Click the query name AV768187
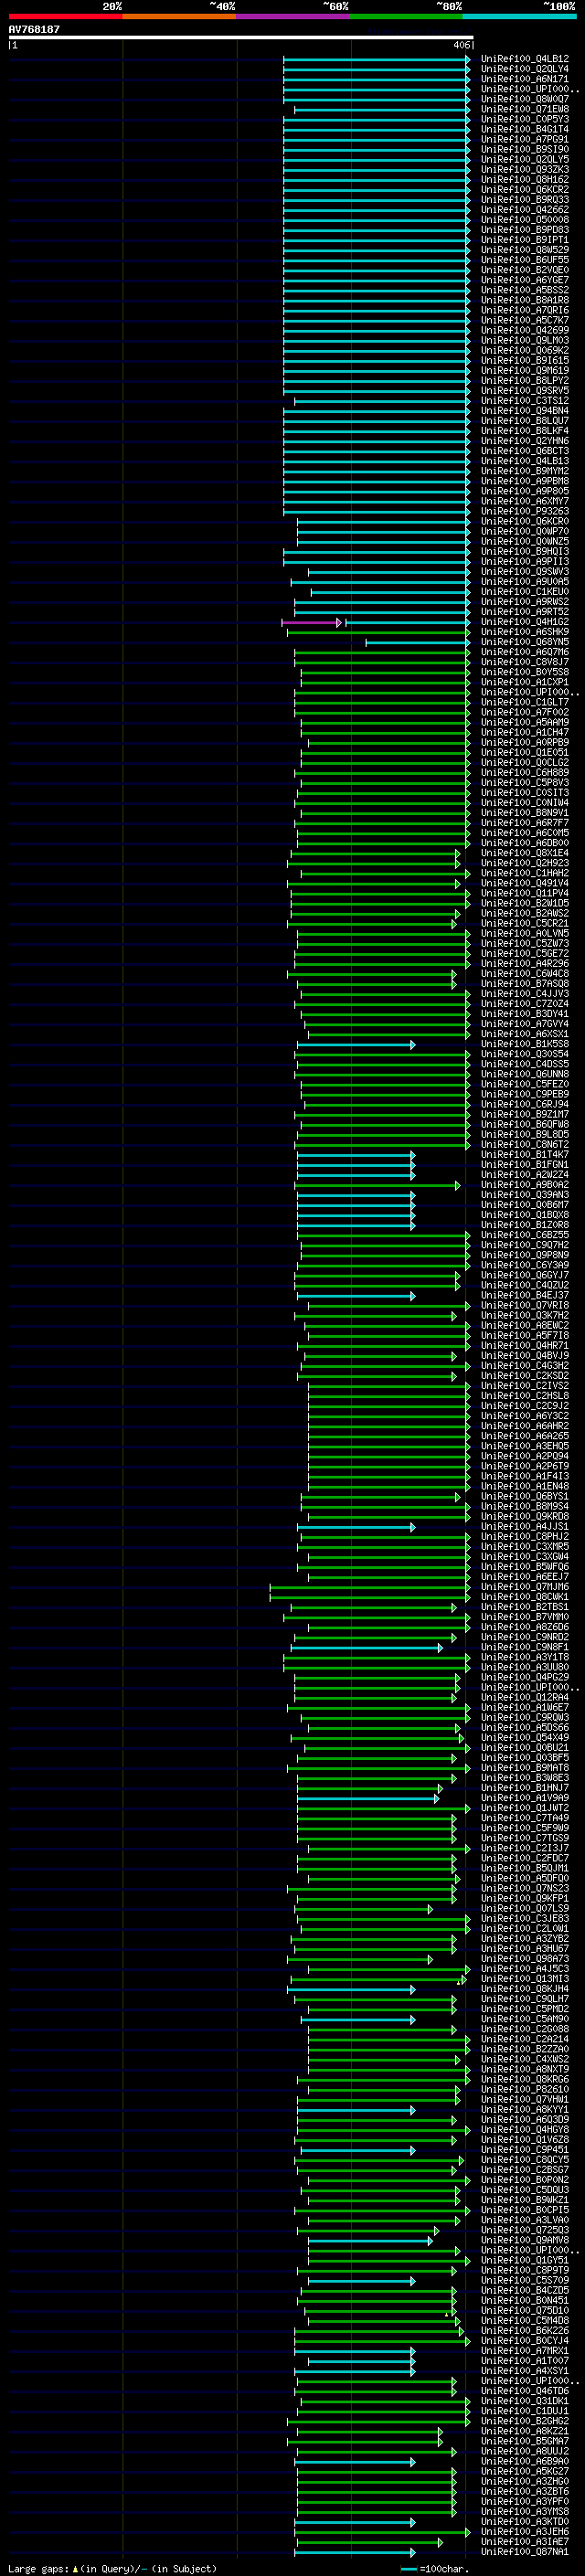This screenshot has width=585, height=2576. 34,29
